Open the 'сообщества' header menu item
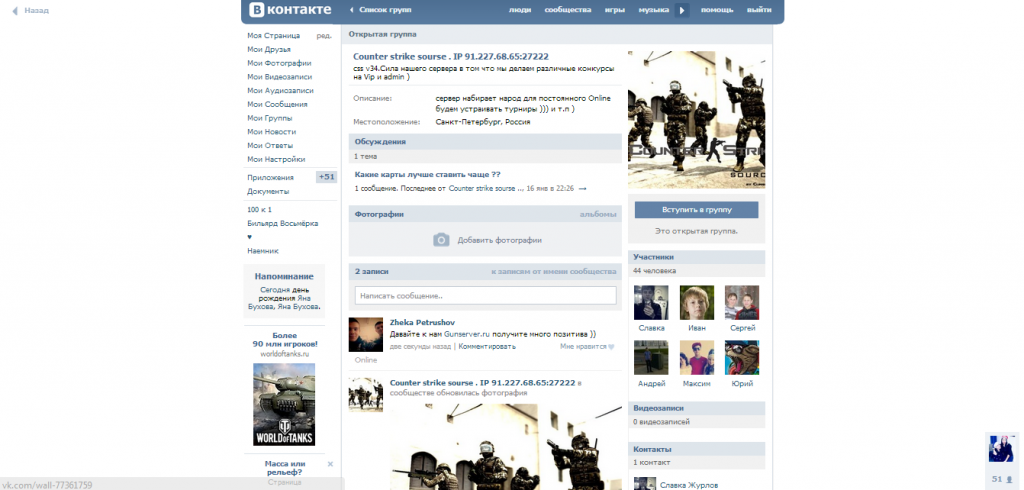The image size is (1024, 490). pyautogui.click(x=567, y=10)
